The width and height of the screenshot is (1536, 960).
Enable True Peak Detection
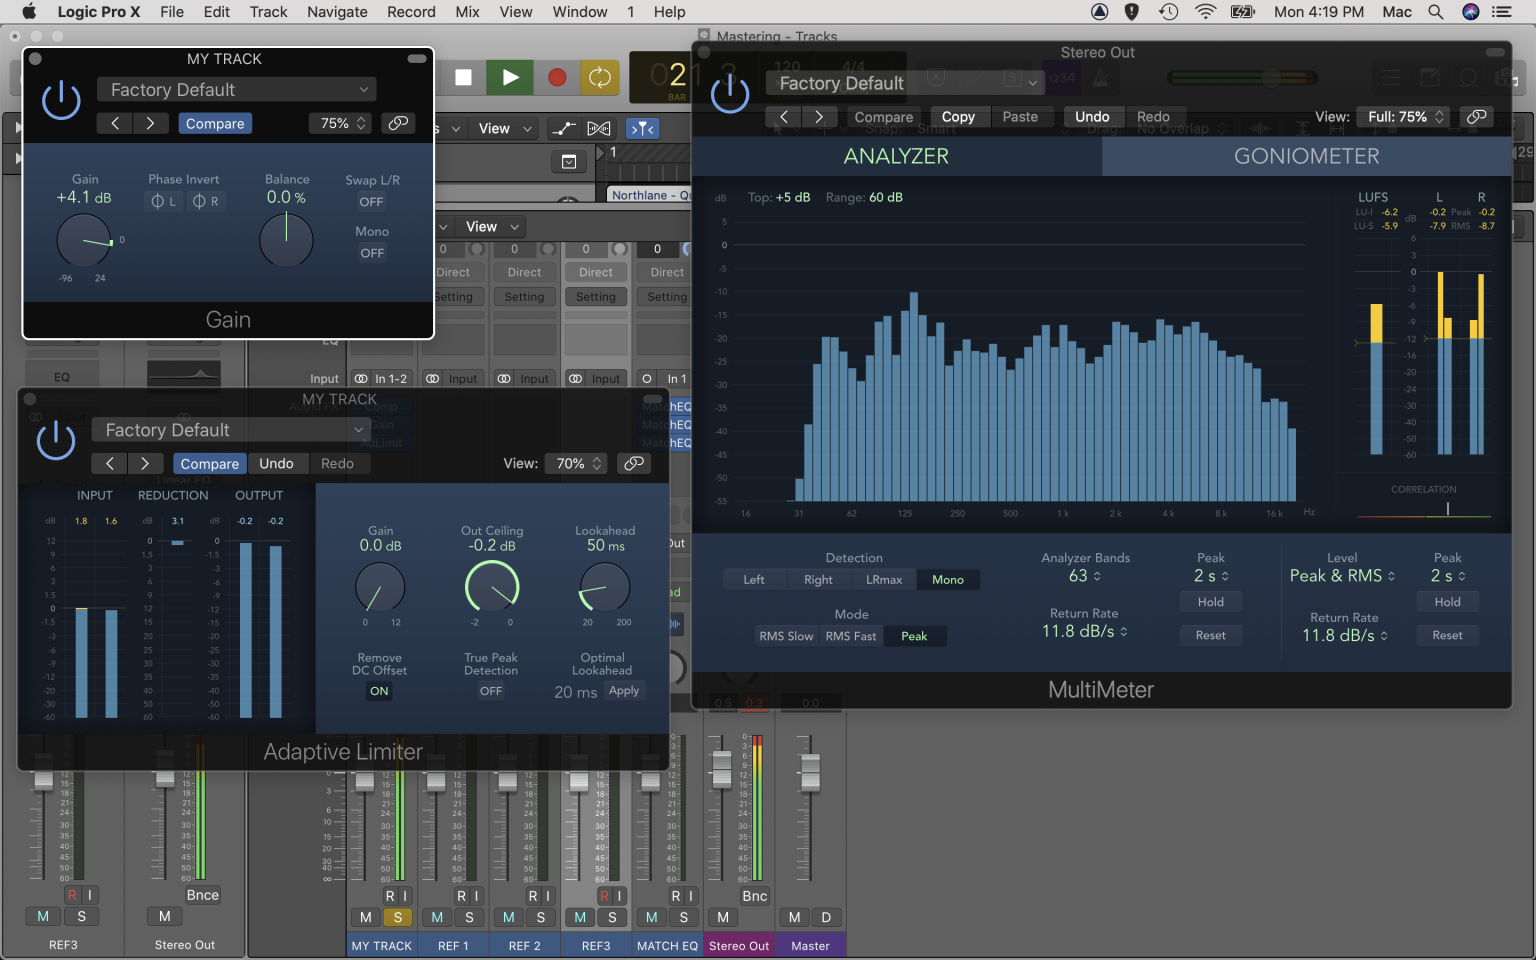491,690
